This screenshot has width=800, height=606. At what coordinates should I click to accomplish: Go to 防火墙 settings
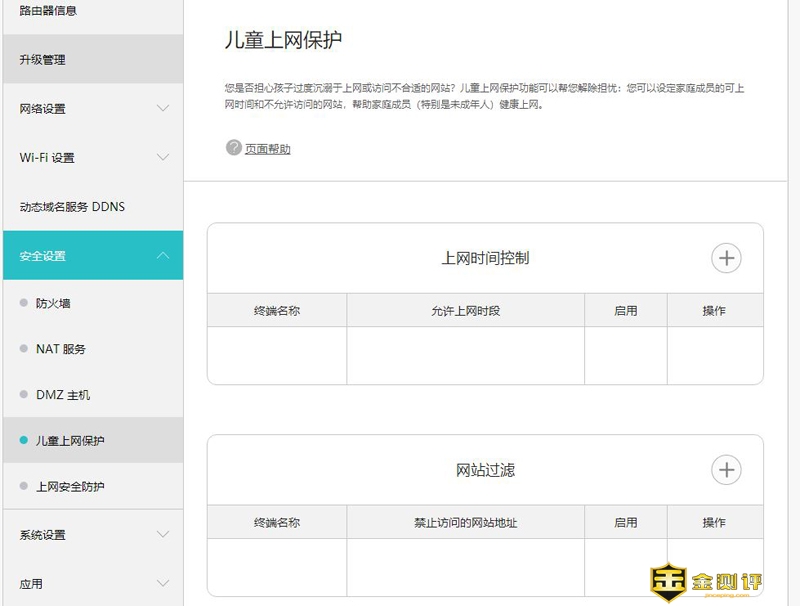pyautogui.click(x=53, y=303)
